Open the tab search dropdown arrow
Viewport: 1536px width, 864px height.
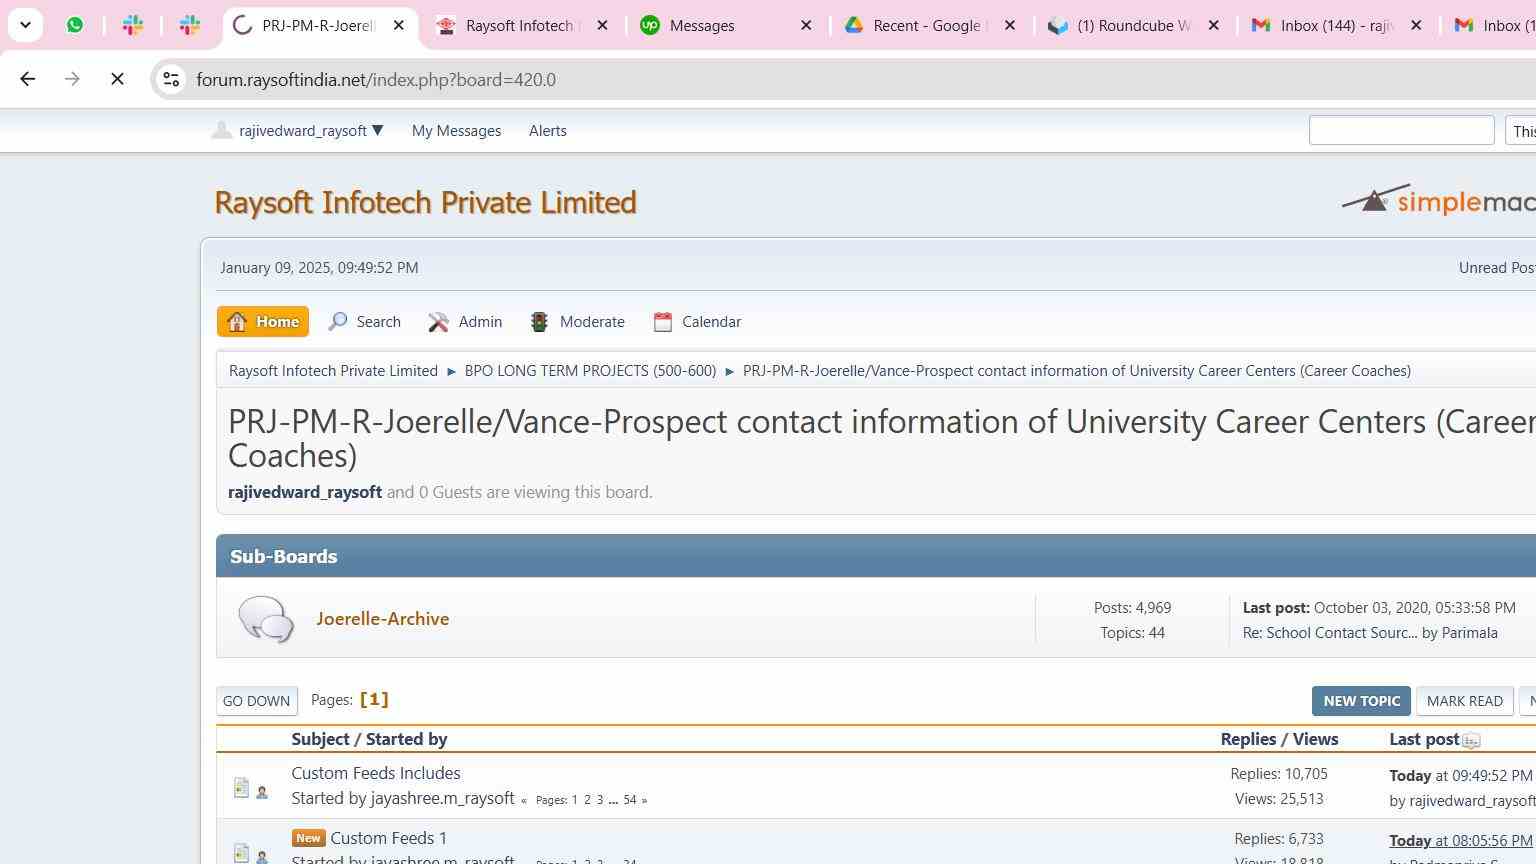[x=25, y=25]
